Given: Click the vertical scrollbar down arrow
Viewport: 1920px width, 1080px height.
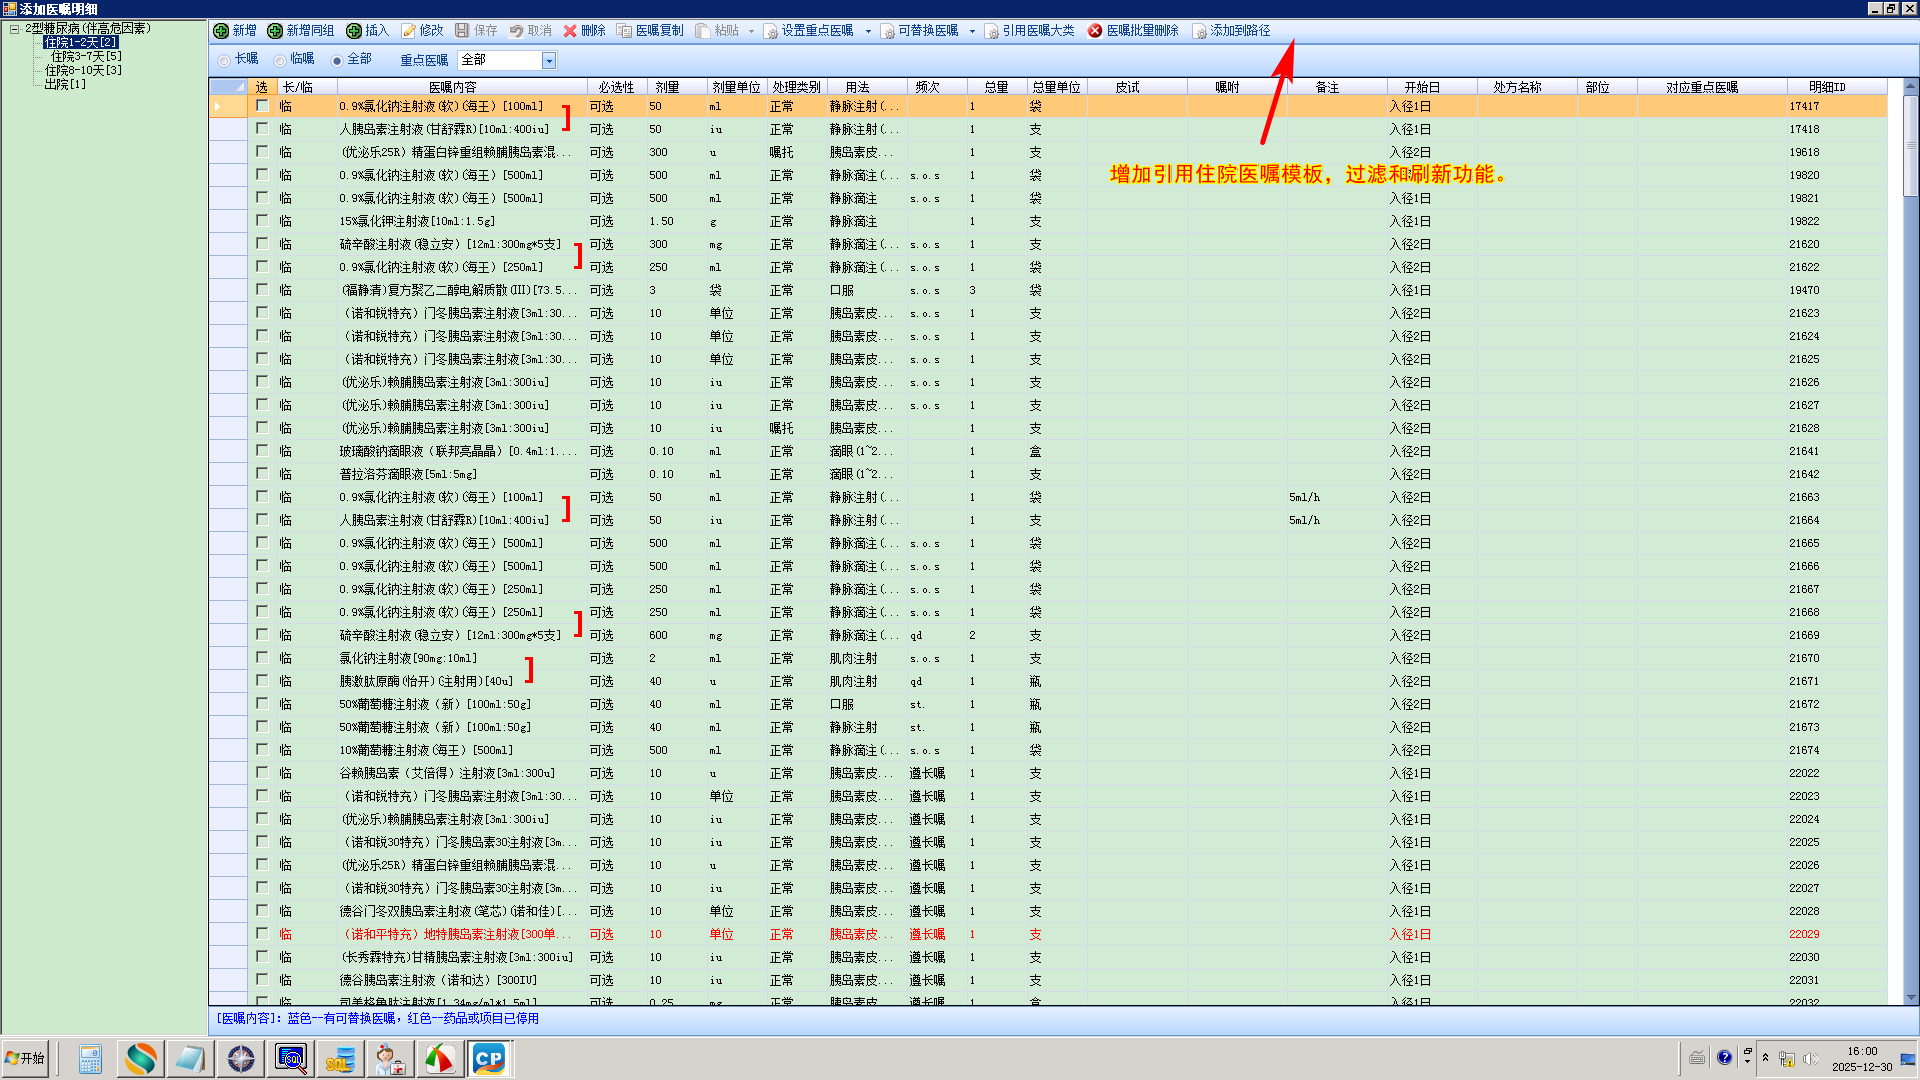Looking at the screenshot, I should coord(1910,997).
